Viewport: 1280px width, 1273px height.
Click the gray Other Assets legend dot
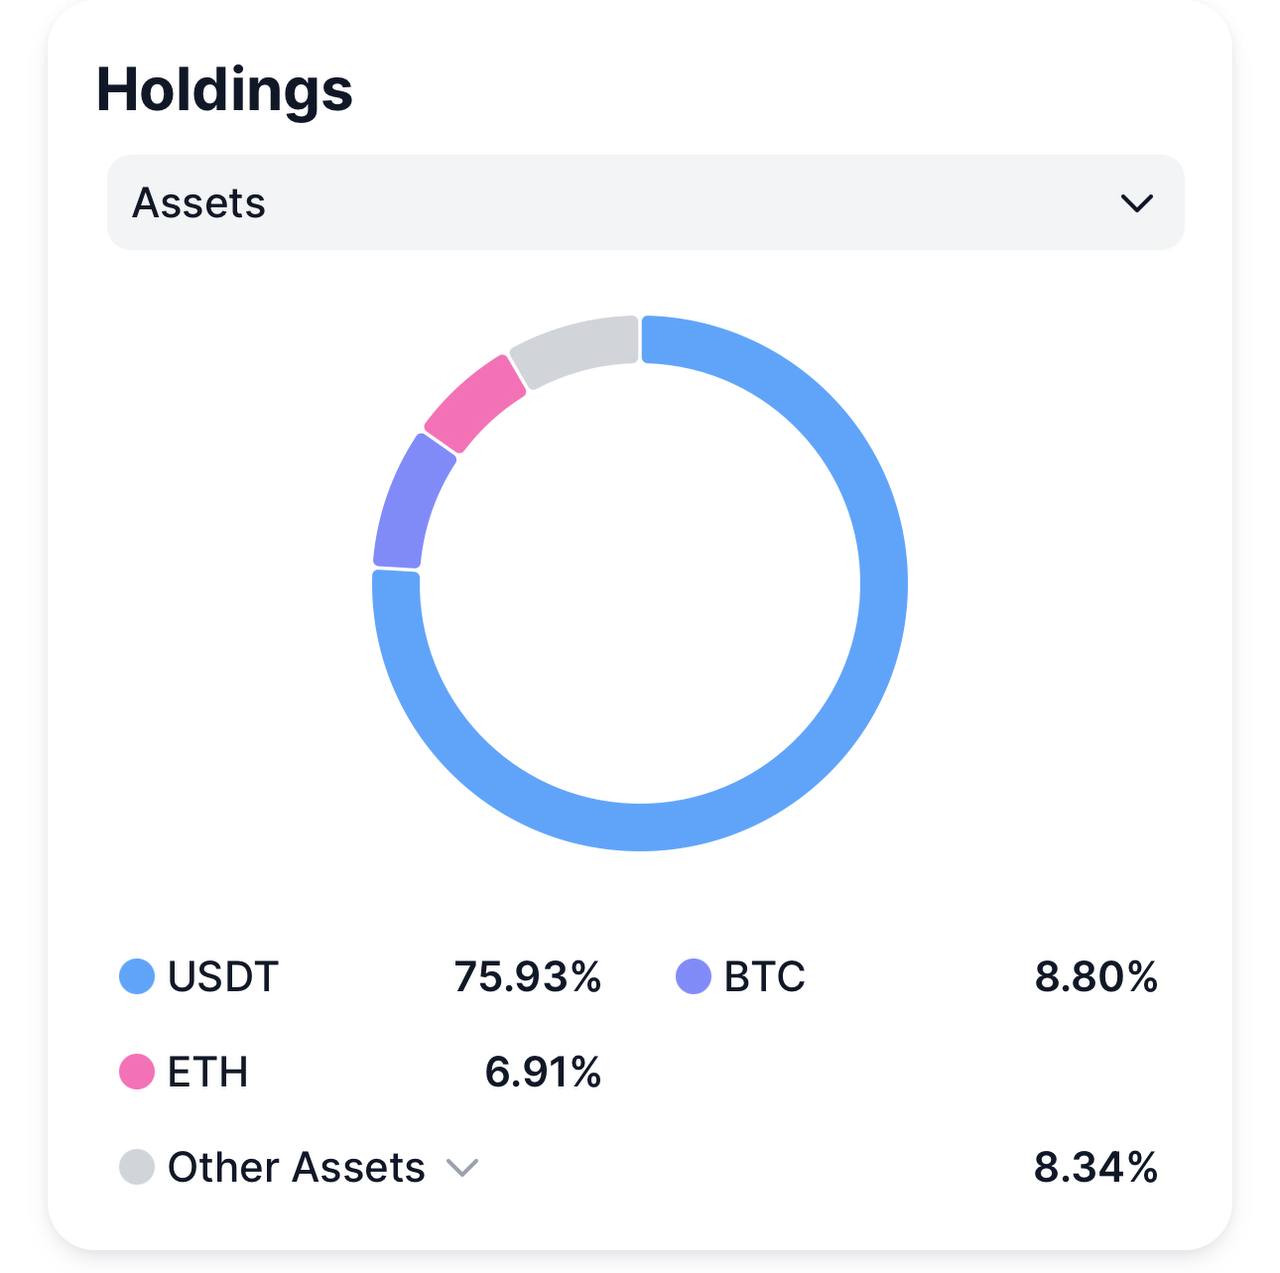[x=137, y=1167]
